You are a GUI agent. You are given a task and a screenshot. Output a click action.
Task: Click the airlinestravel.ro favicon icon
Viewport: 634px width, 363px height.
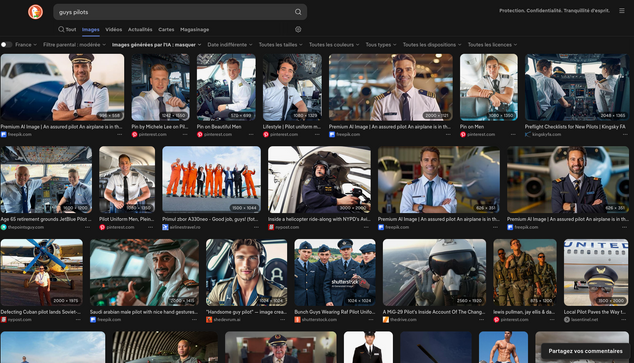(x=165, y=227)
